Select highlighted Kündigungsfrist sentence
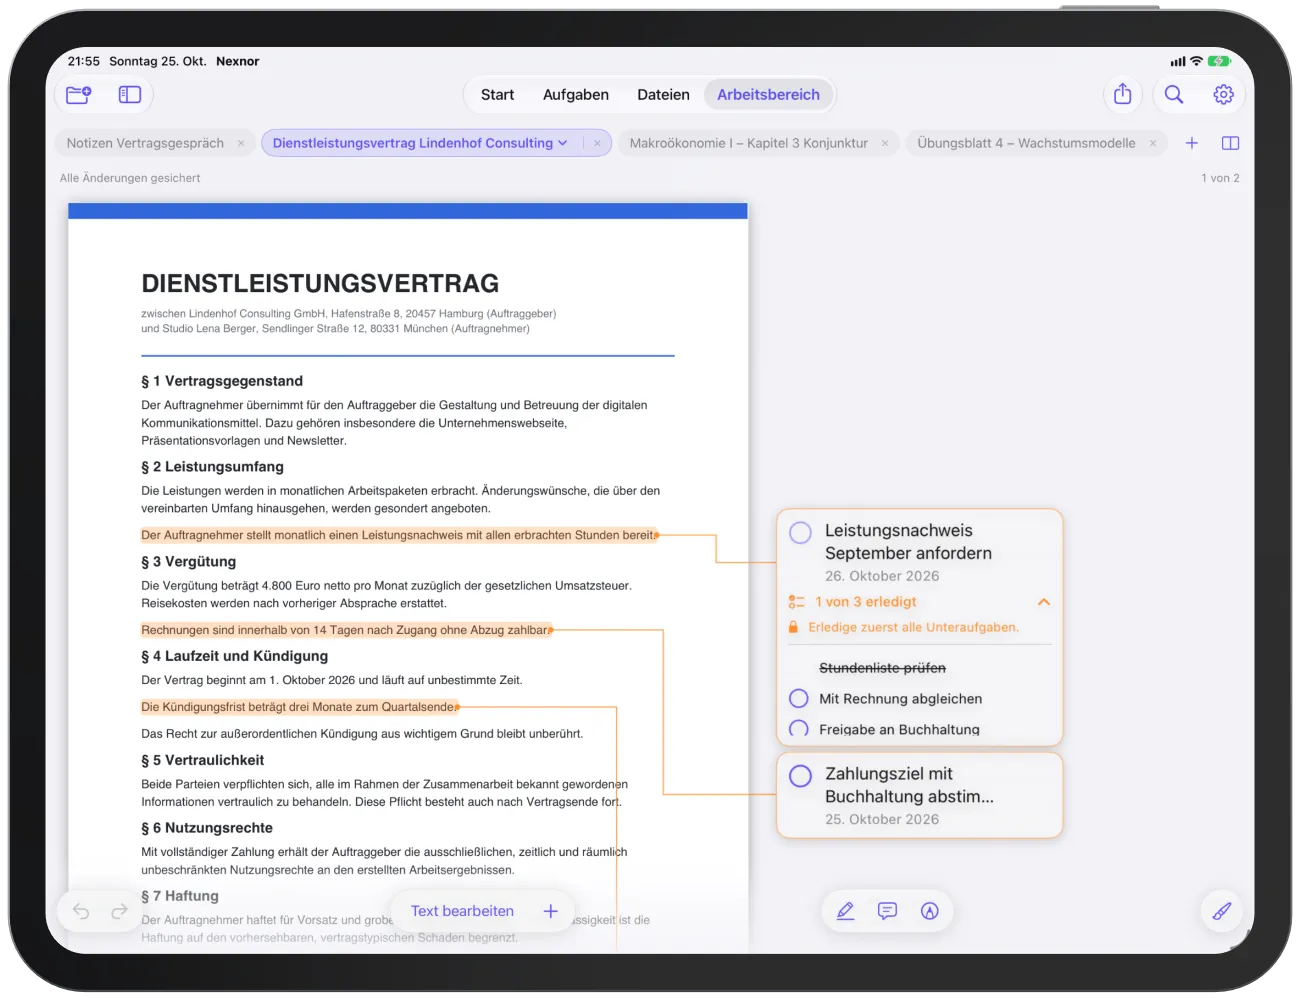 (299, 707)
